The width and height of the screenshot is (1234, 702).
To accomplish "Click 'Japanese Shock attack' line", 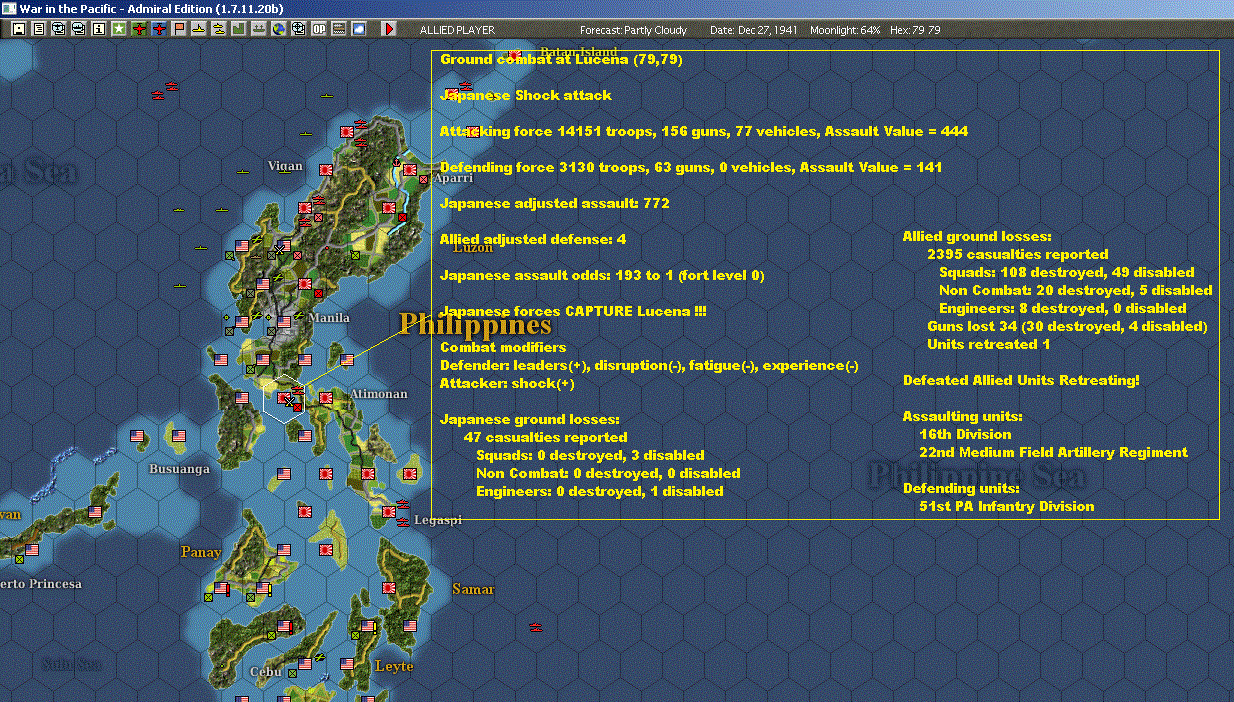I will [526, 95].
